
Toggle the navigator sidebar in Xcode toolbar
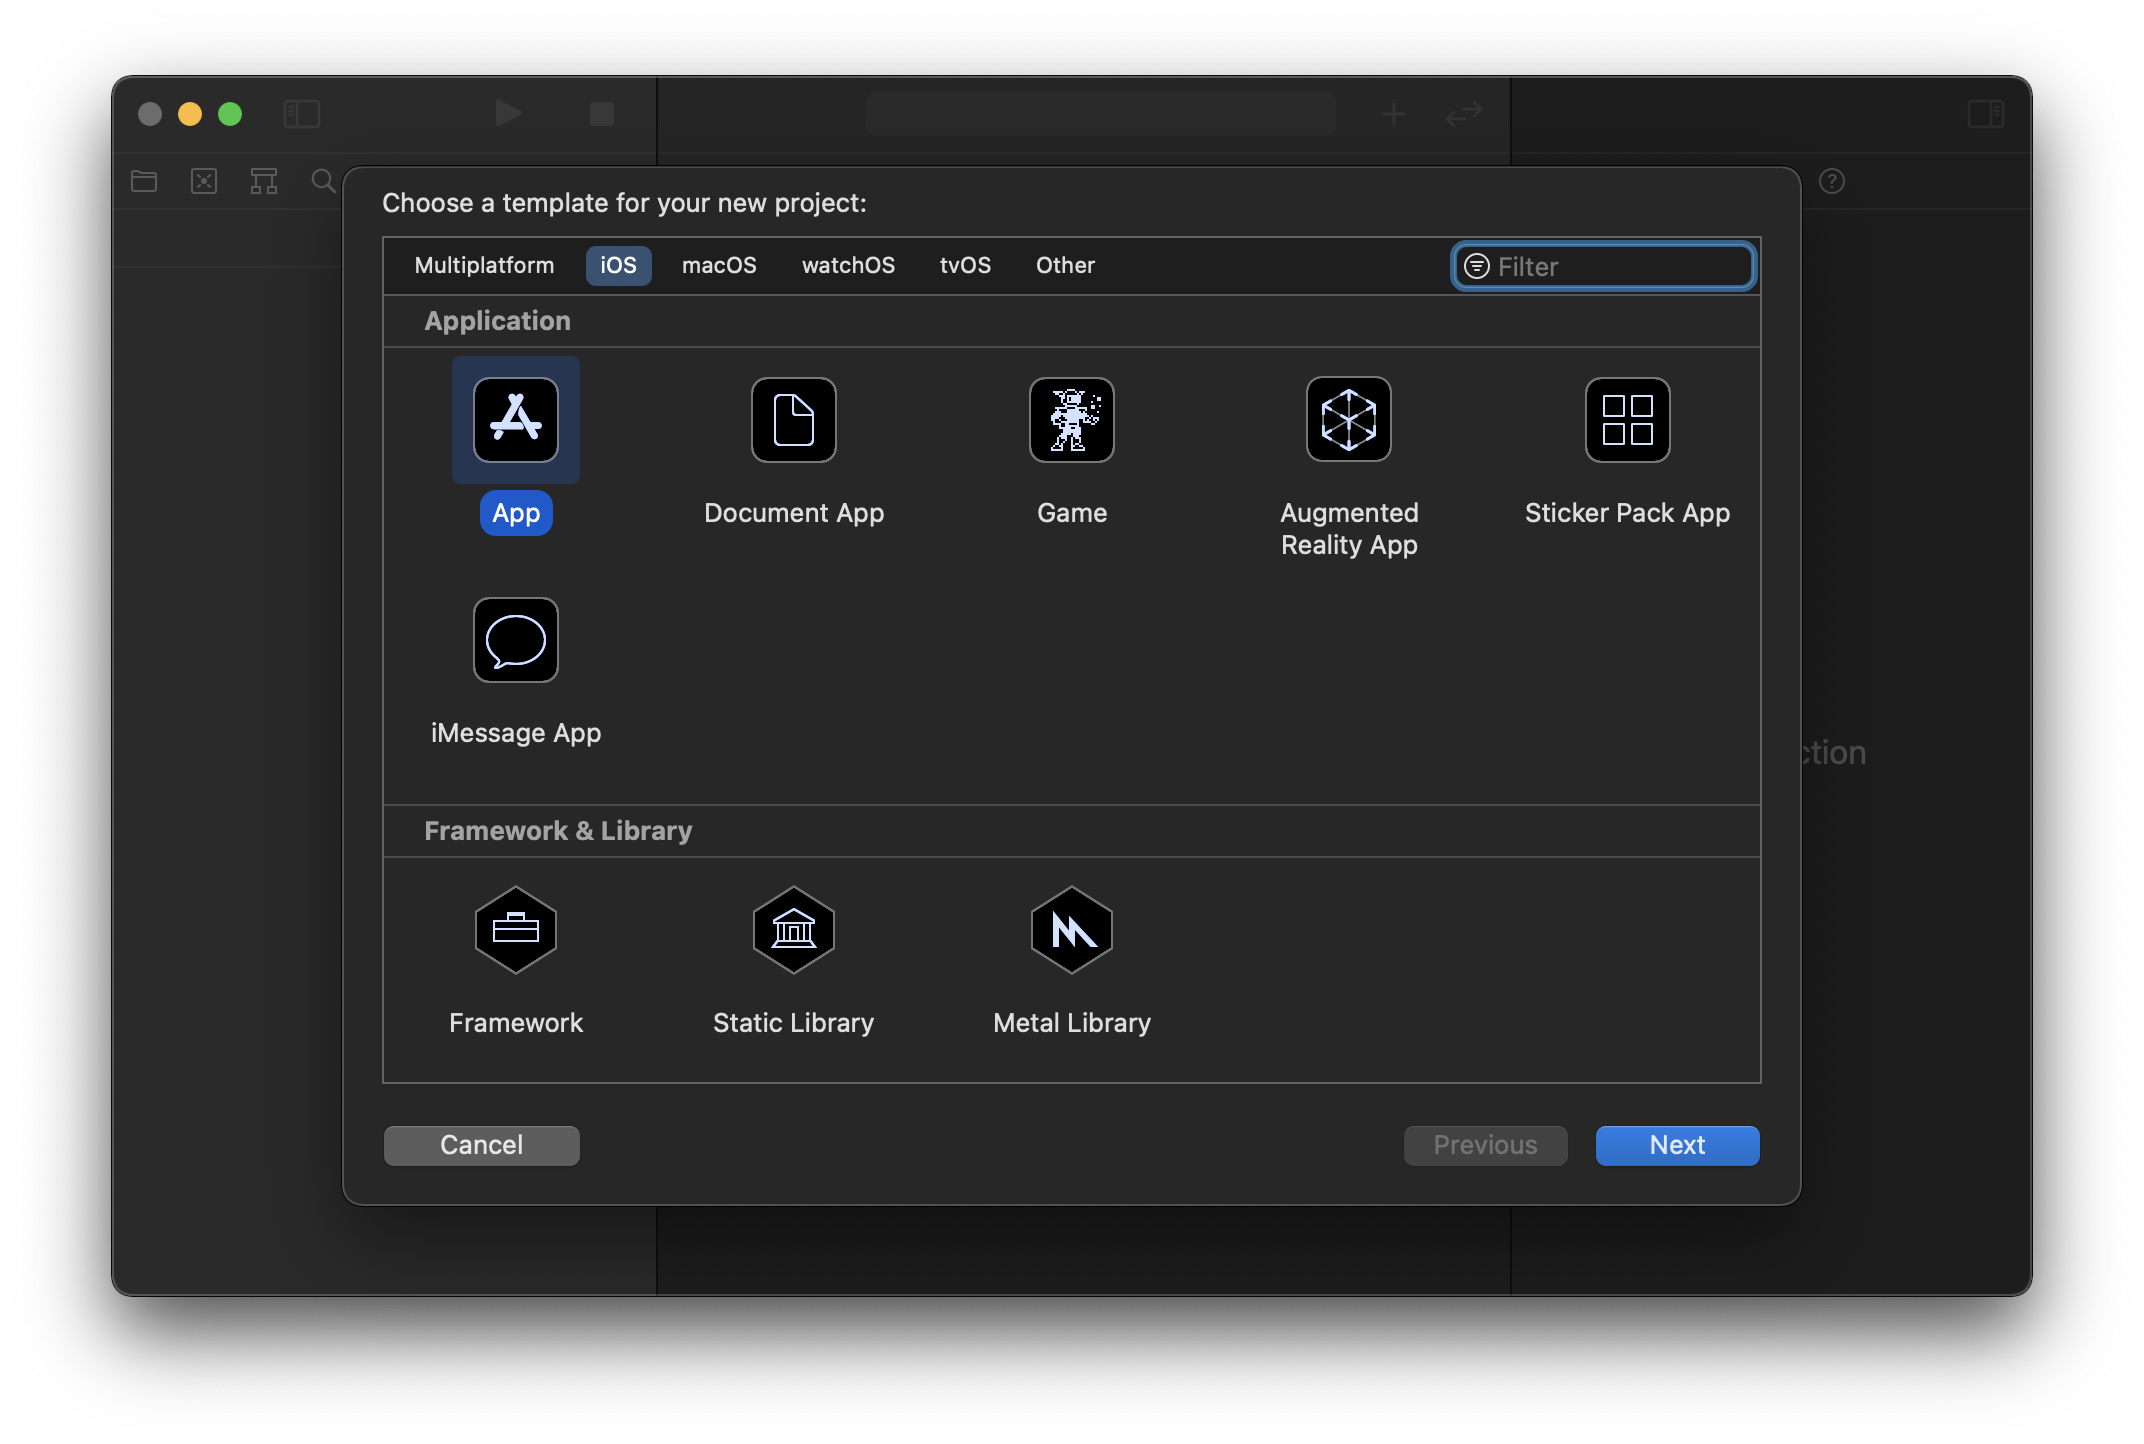click(302, 114)
